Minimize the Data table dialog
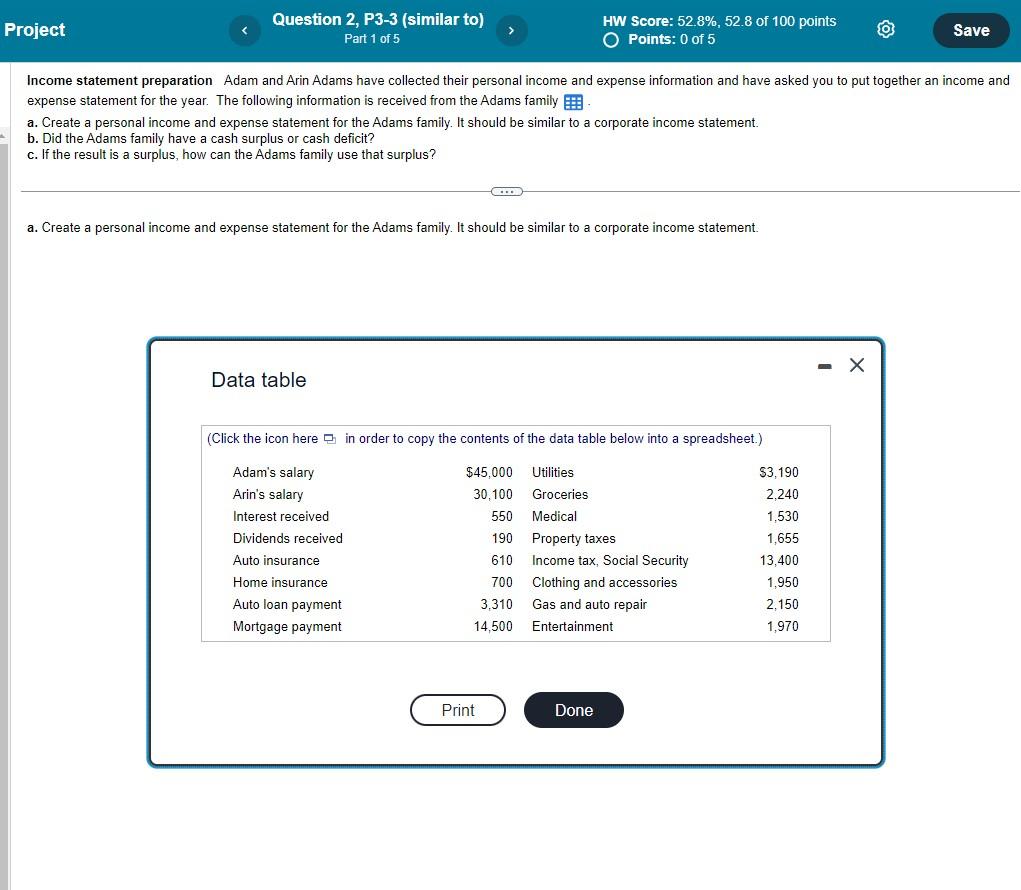 pyautogui.click(x=824, y=366)
